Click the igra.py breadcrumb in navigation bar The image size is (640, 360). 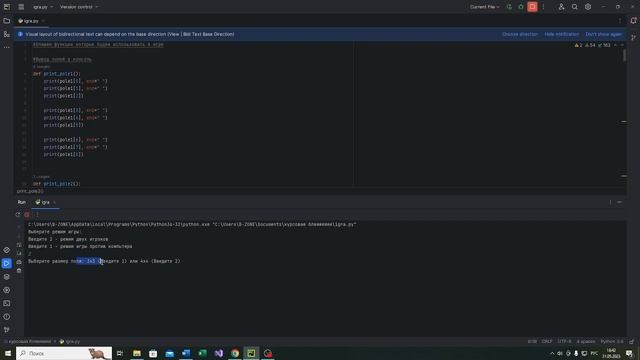pyautogui.click(x=70, y=341)
